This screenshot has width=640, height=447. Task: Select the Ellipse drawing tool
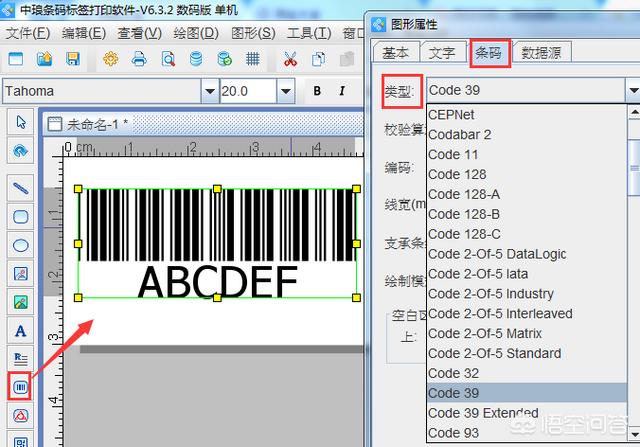(x=20, y=245)
